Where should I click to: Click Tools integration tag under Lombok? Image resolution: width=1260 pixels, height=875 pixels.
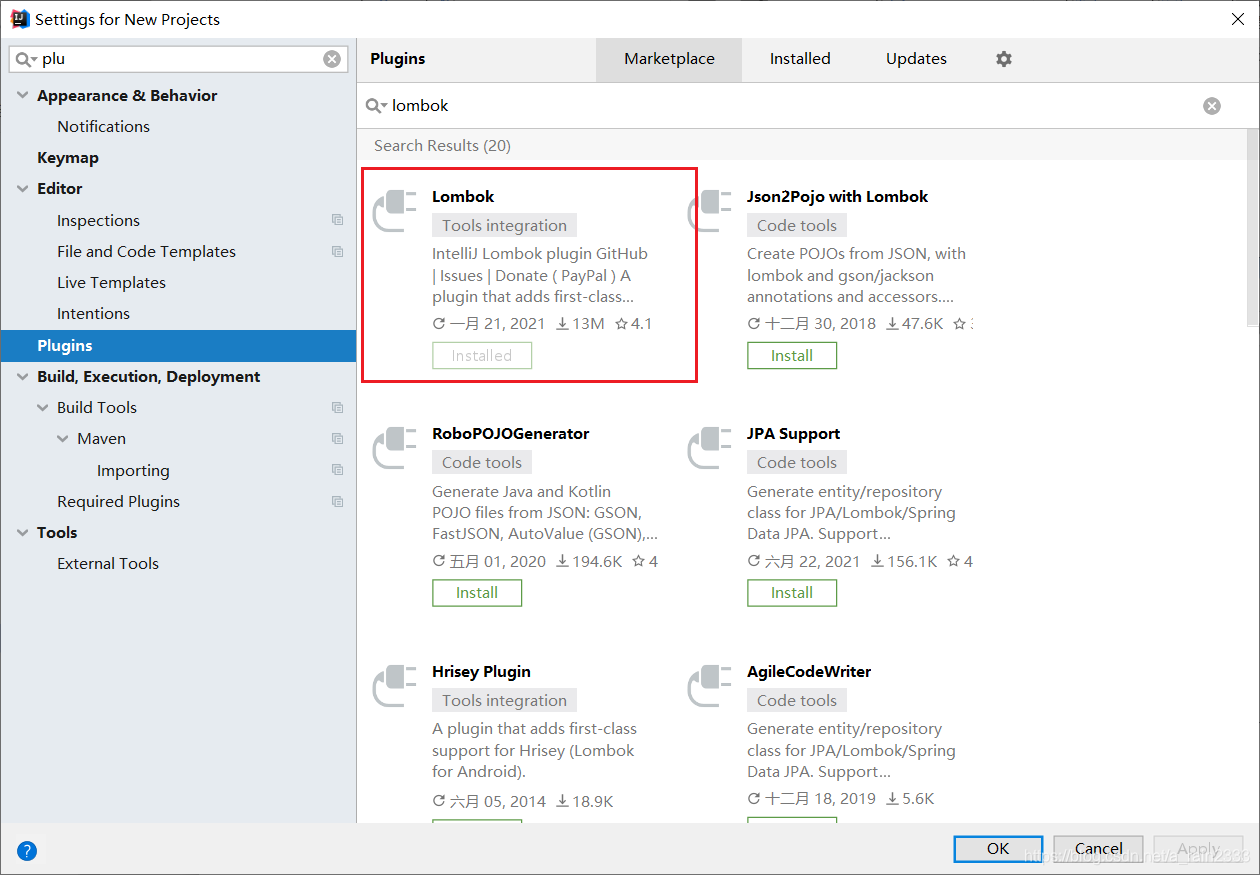pos(505,226)
